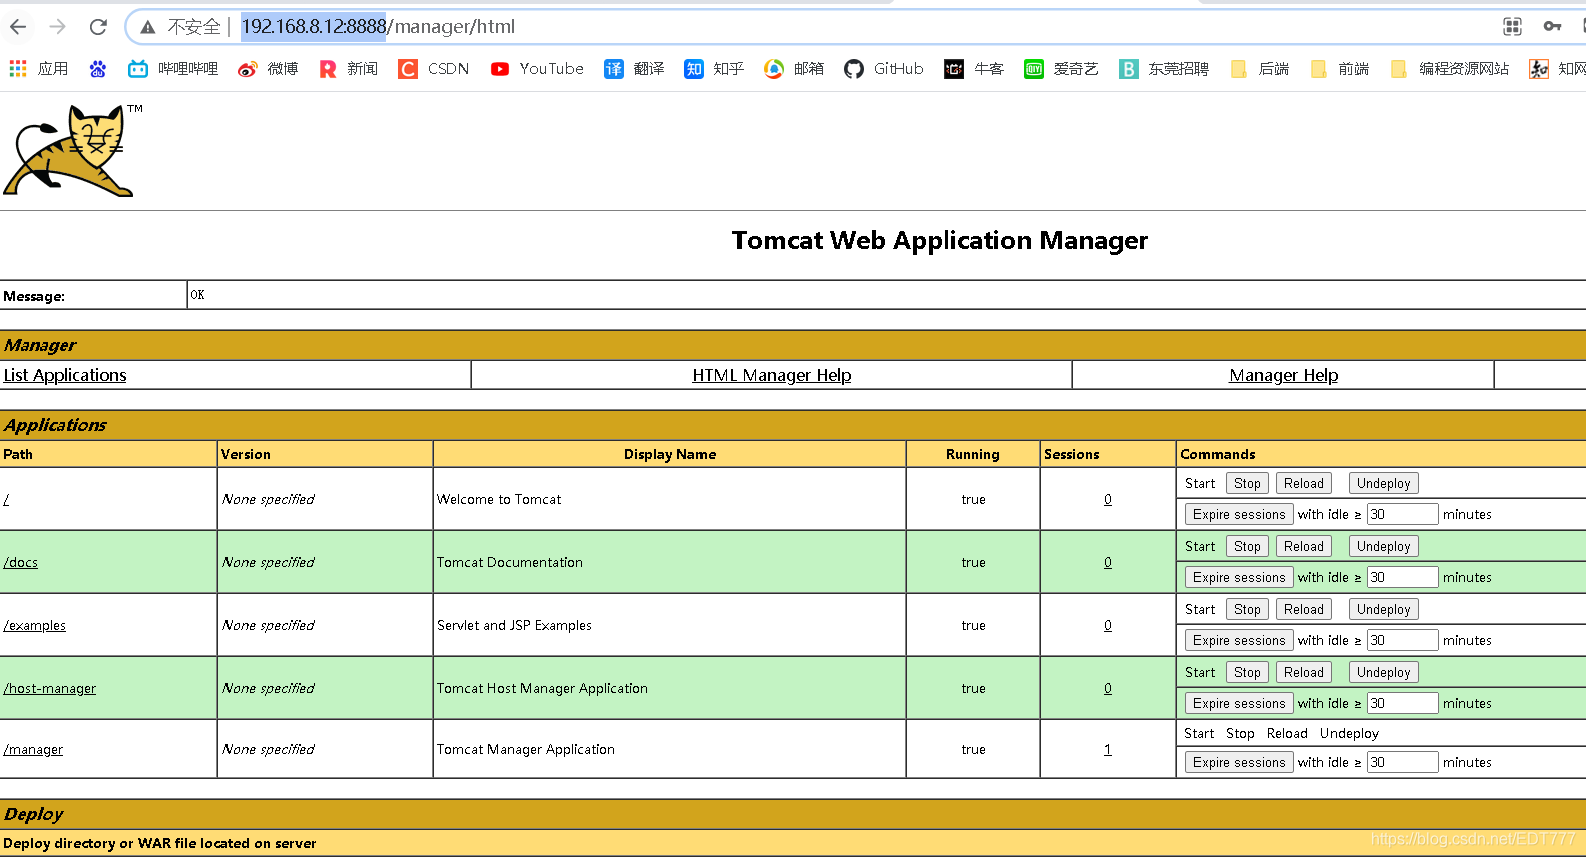Open the Baidu paw bookmark icon
1586x858 pixels.
tap(97, 69)
